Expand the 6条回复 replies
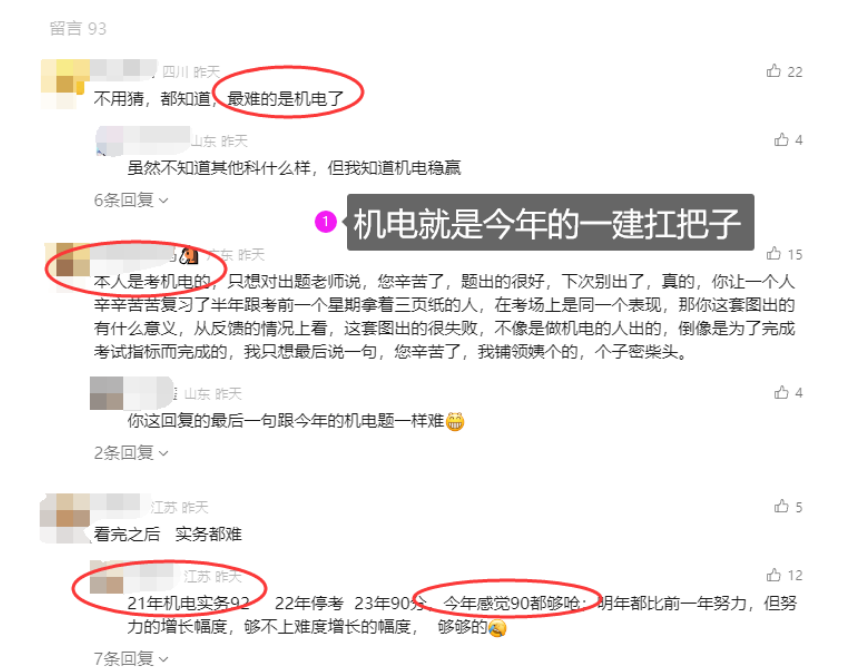The image size is (868, 668). coord(131,200)
